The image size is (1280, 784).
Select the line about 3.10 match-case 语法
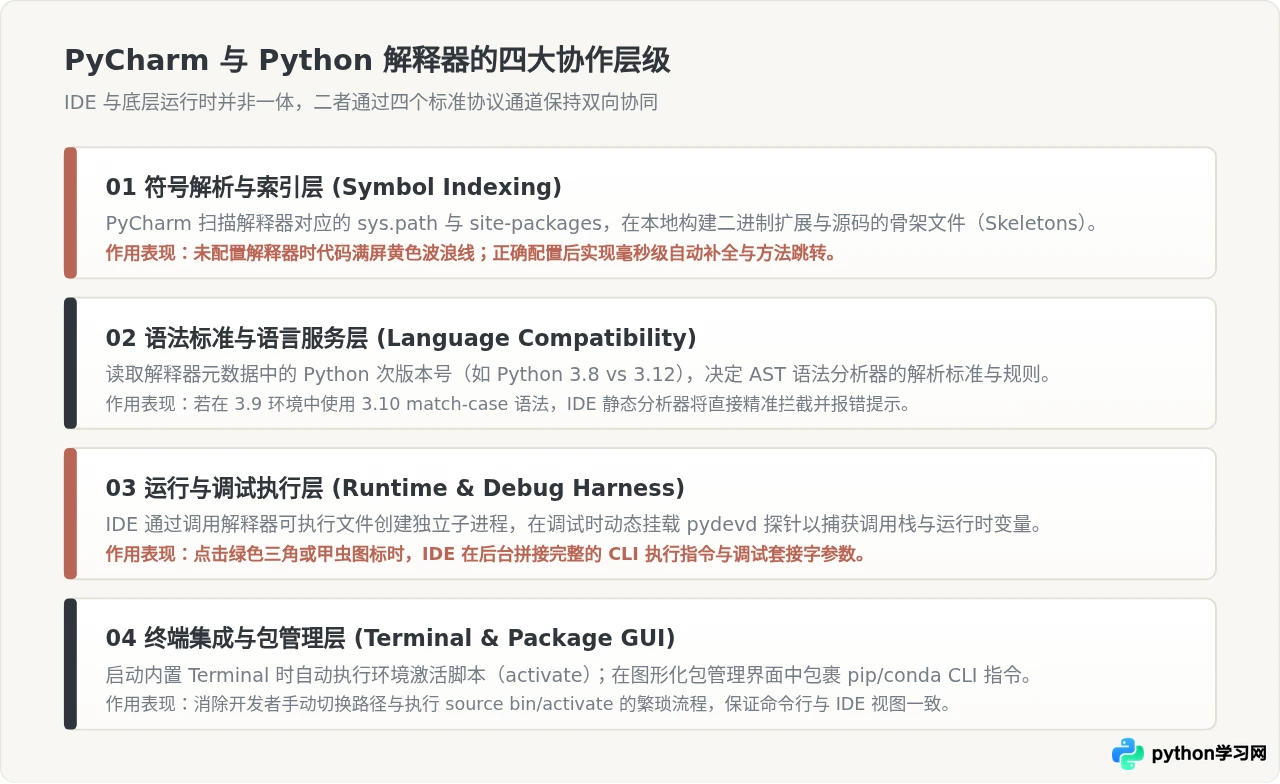click(508, 404)
